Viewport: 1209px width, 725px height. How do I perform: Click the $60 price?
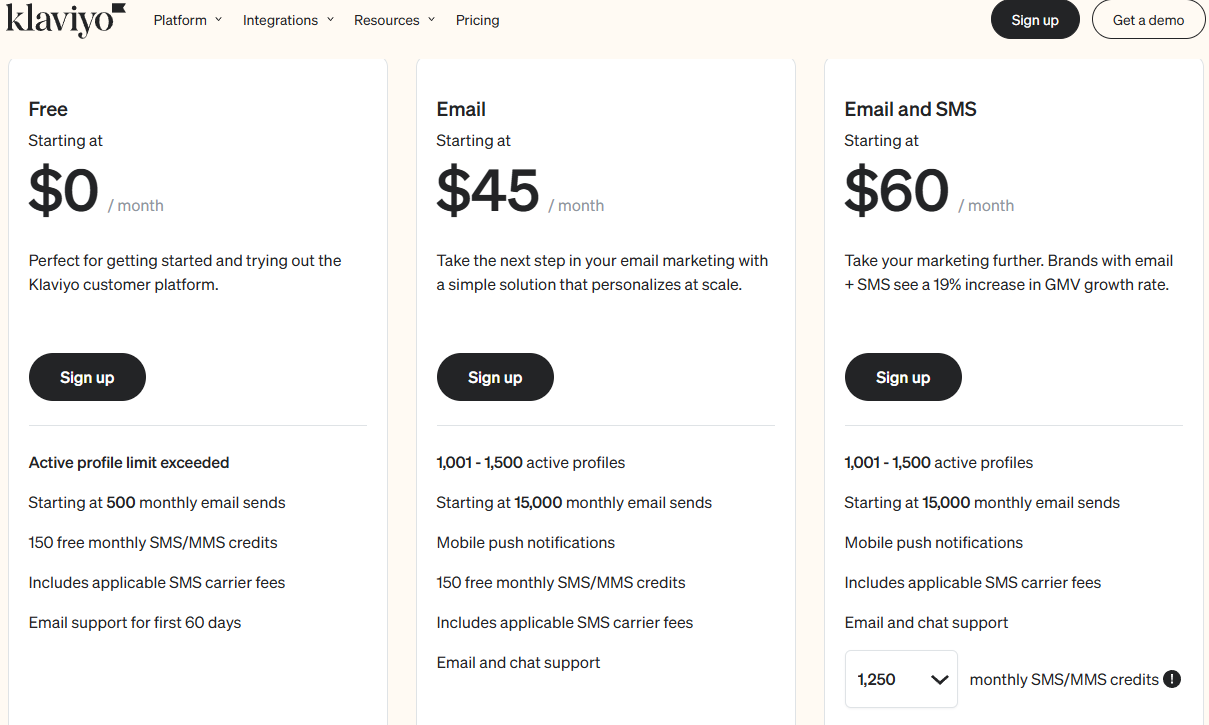point(897,190)
